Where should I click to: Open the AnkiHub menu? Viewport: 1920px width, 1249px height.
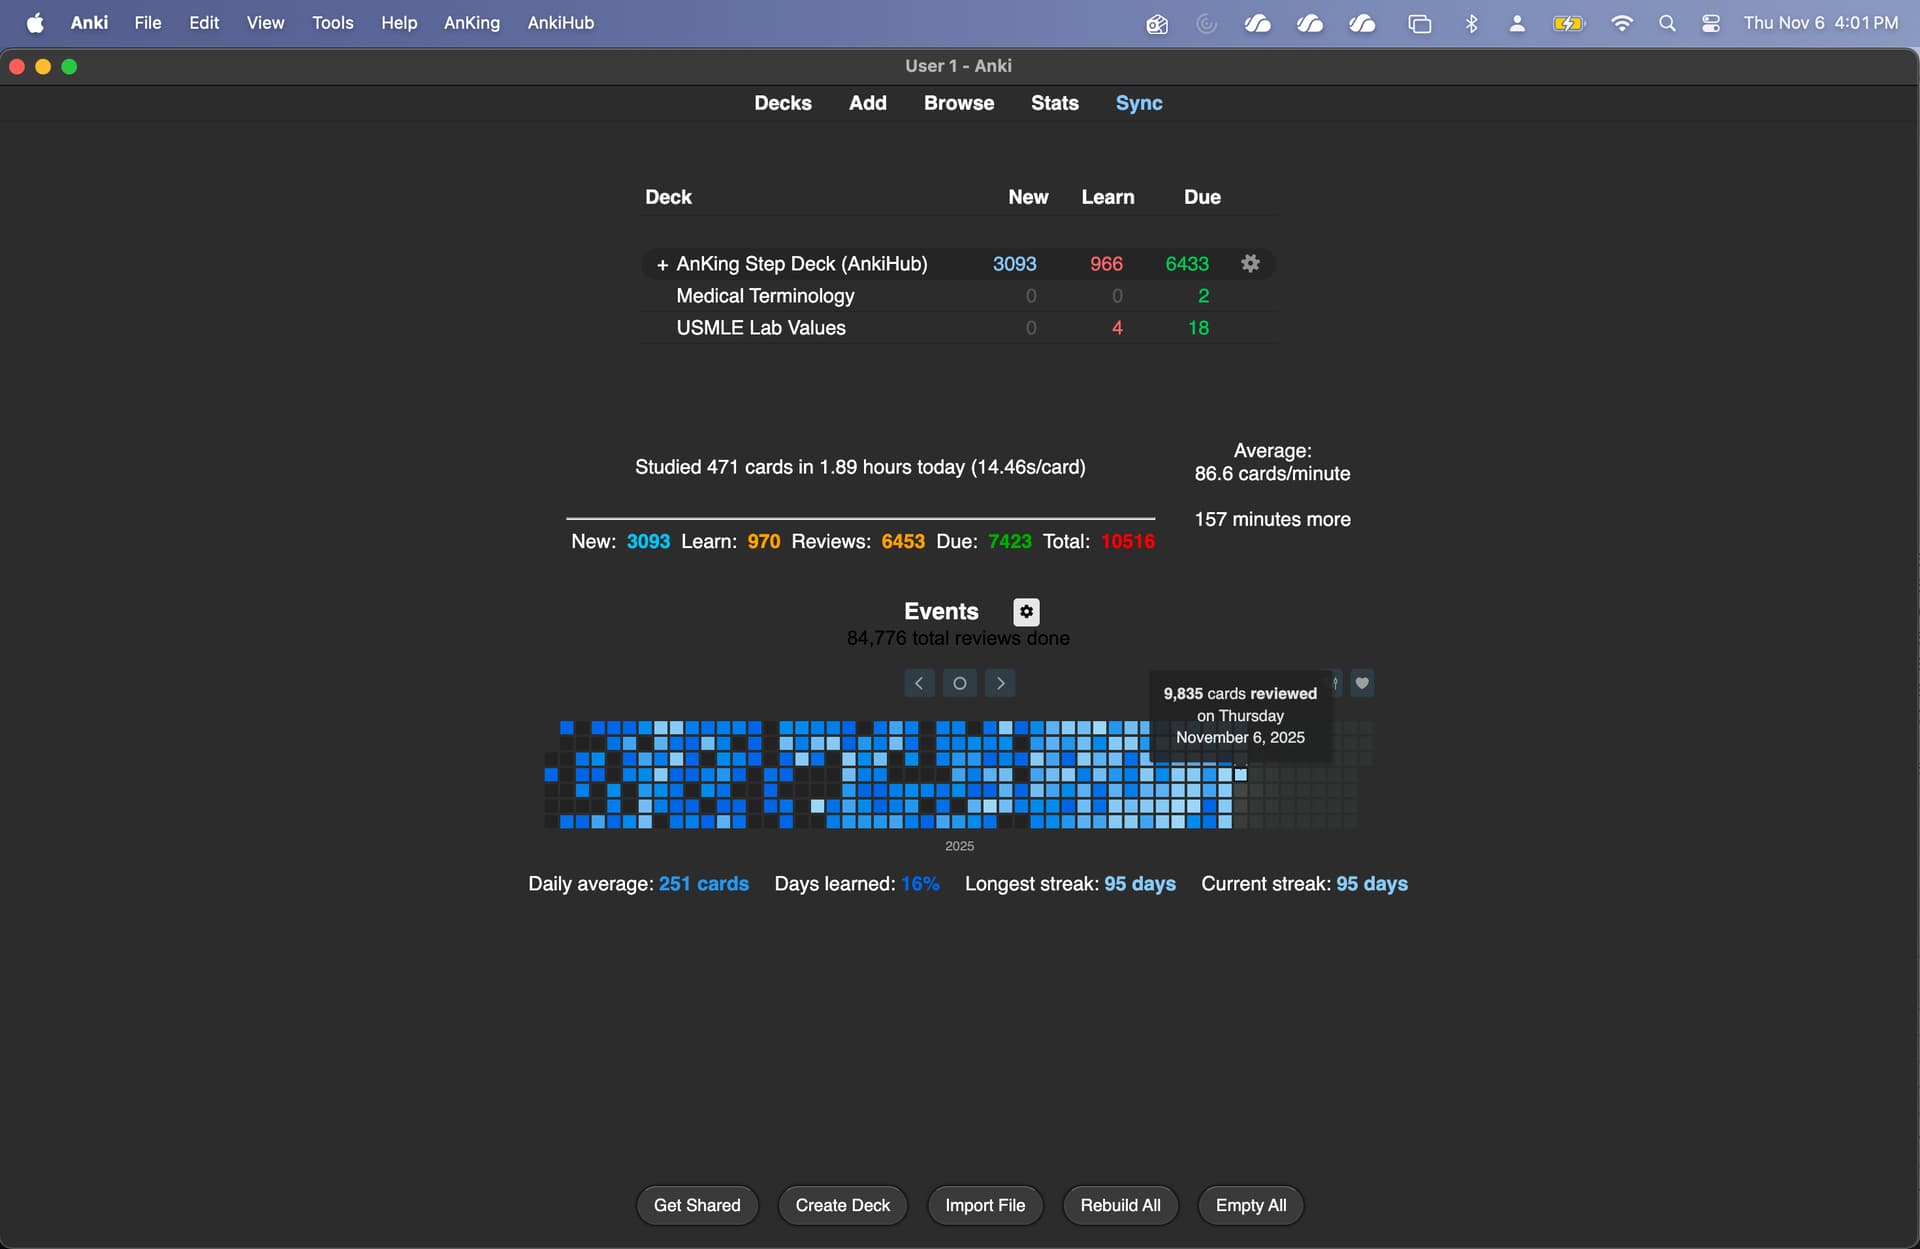pos(560,23)
